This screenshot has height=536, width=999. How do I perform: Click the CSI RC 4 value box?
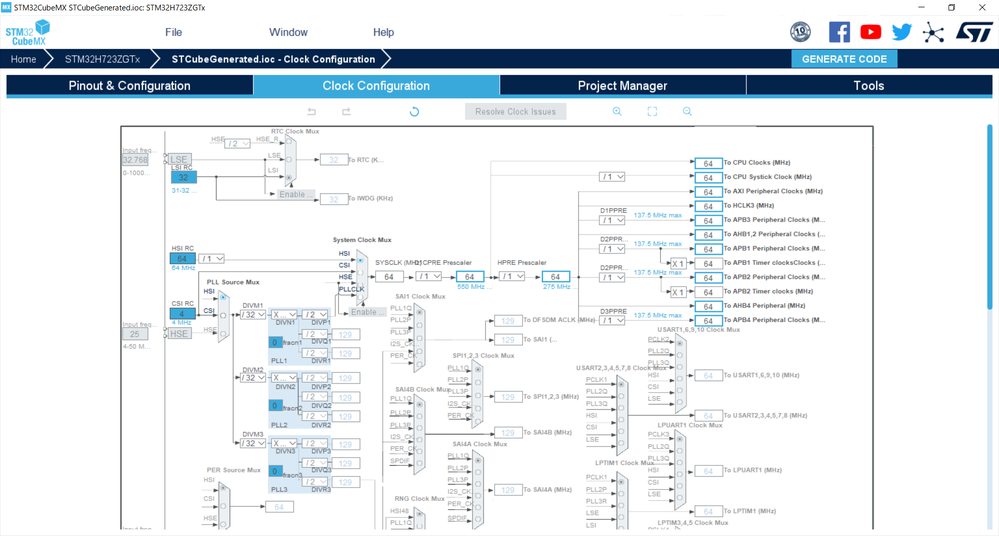182,314
